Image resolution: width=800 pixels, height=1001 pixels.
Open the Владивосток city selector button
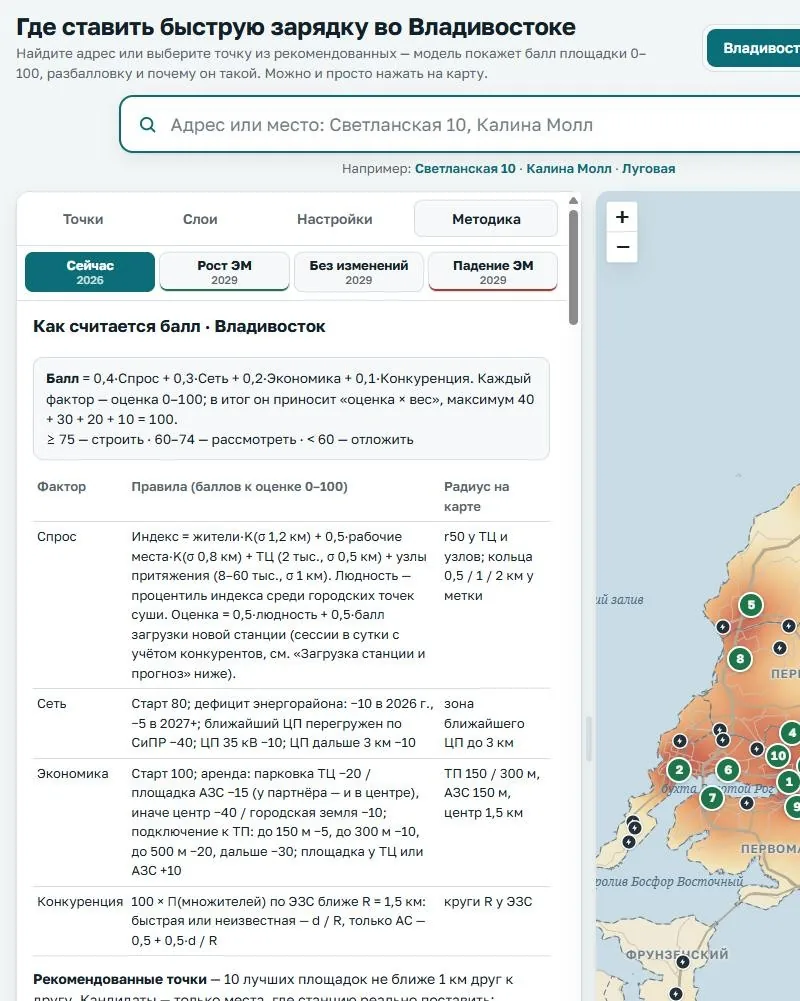(754, 48)
